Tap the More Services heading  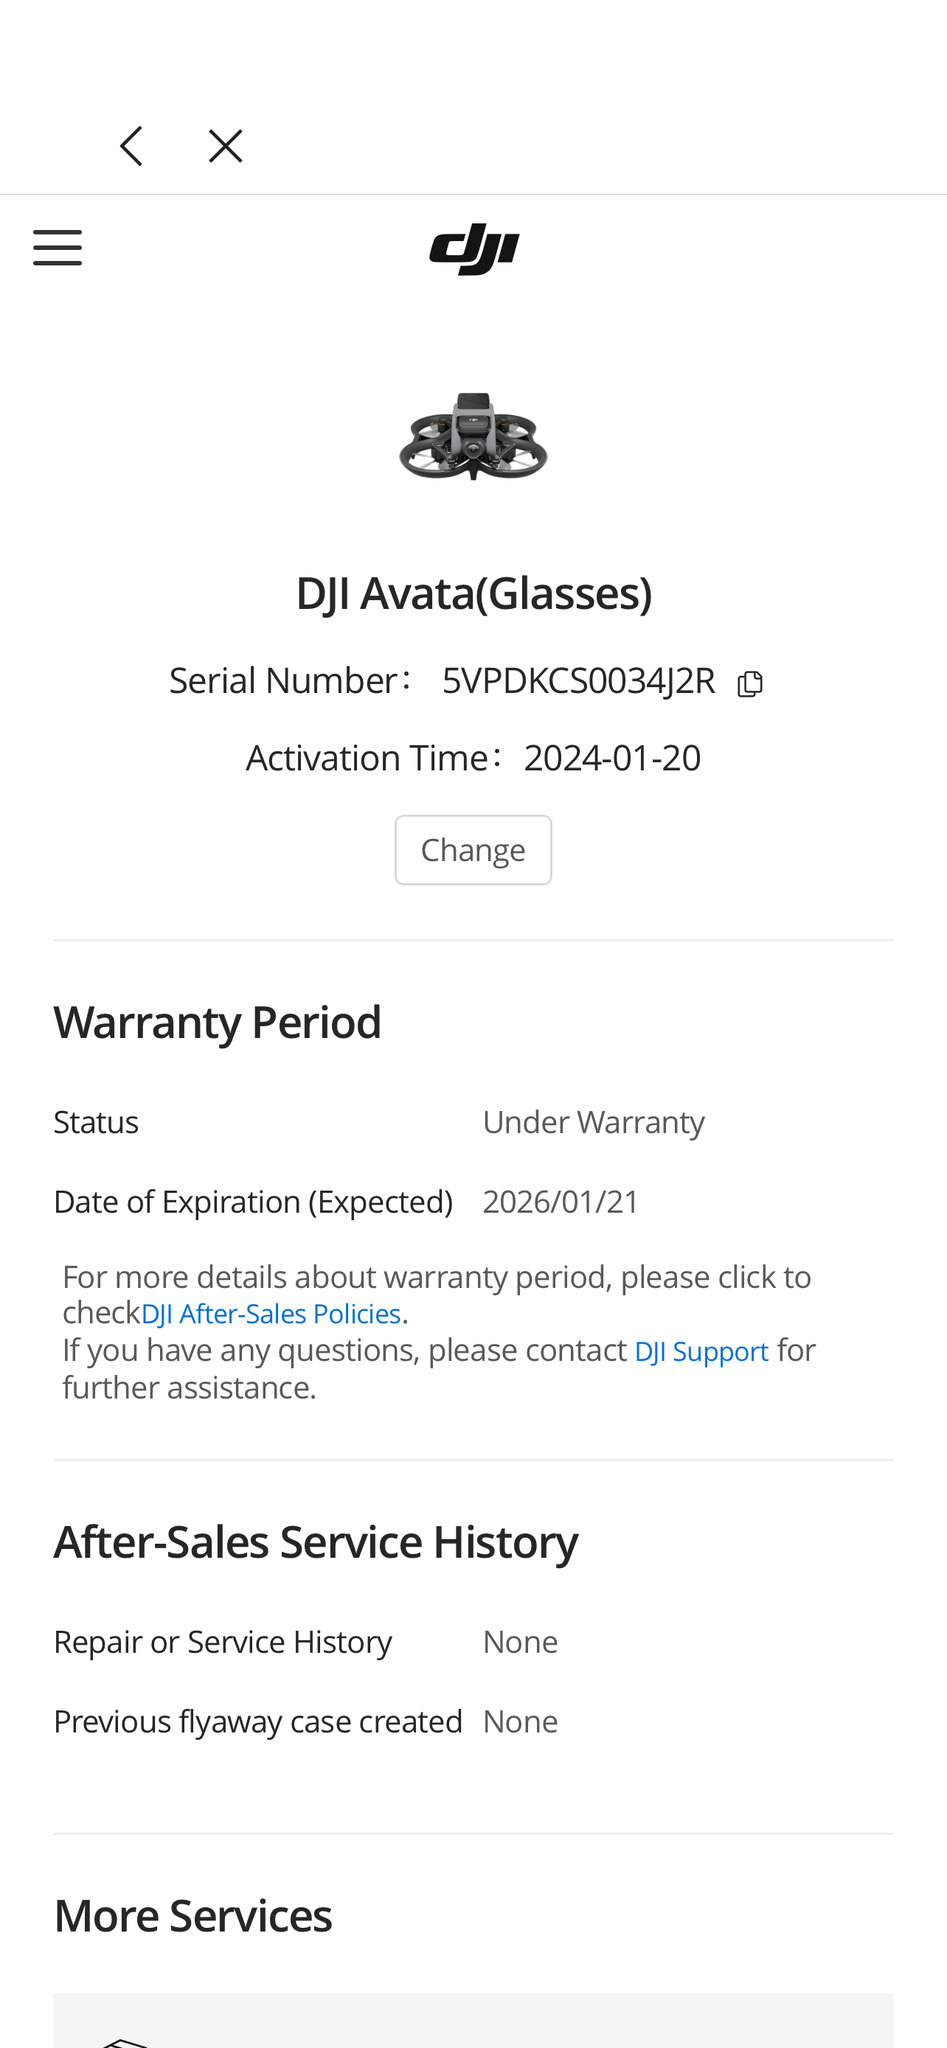tap(193, 1917)
